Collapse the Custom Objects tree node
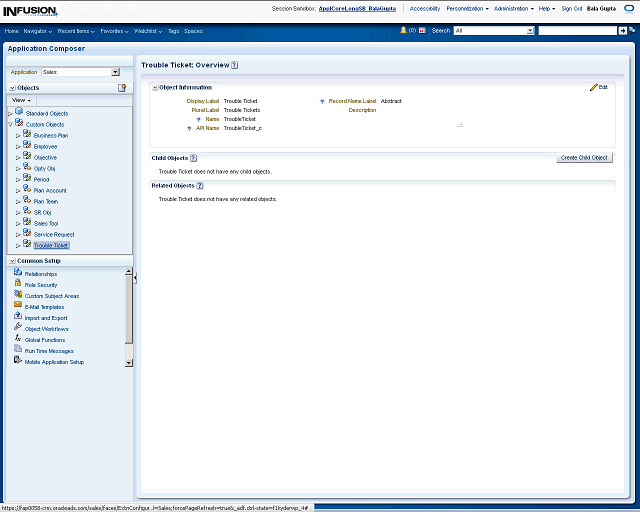640x512 pixels. (10, 125)
